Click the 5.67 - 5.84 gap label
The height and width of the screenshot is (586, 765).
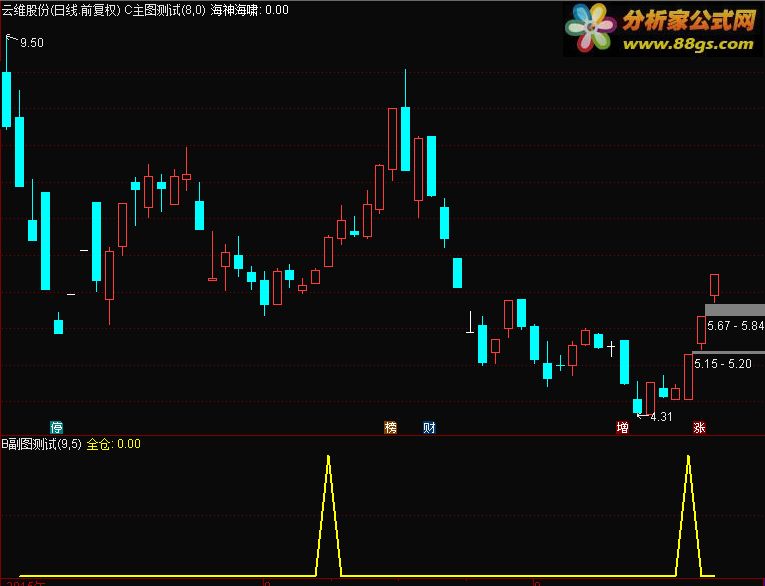coord(735,325)
